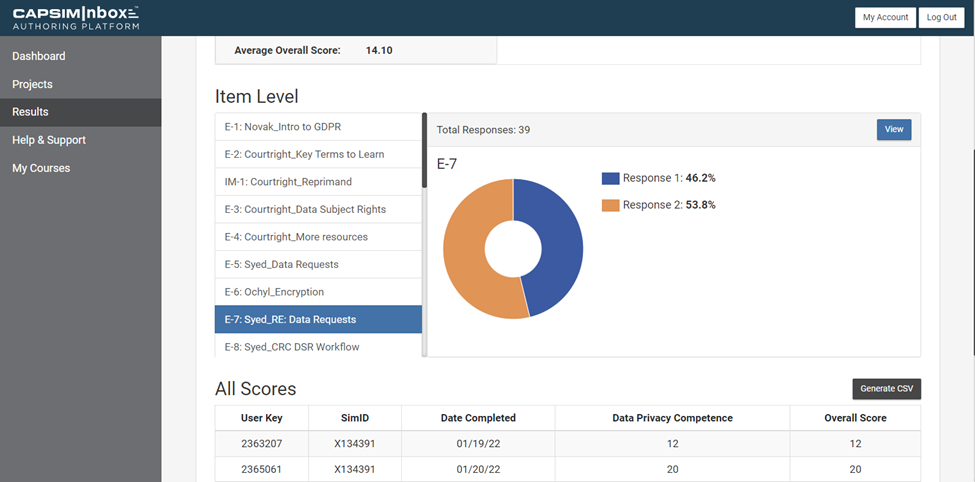This screenshot has width=975, height=482.
Task: Go to My Courses
Action: click(x=81, y=168)
